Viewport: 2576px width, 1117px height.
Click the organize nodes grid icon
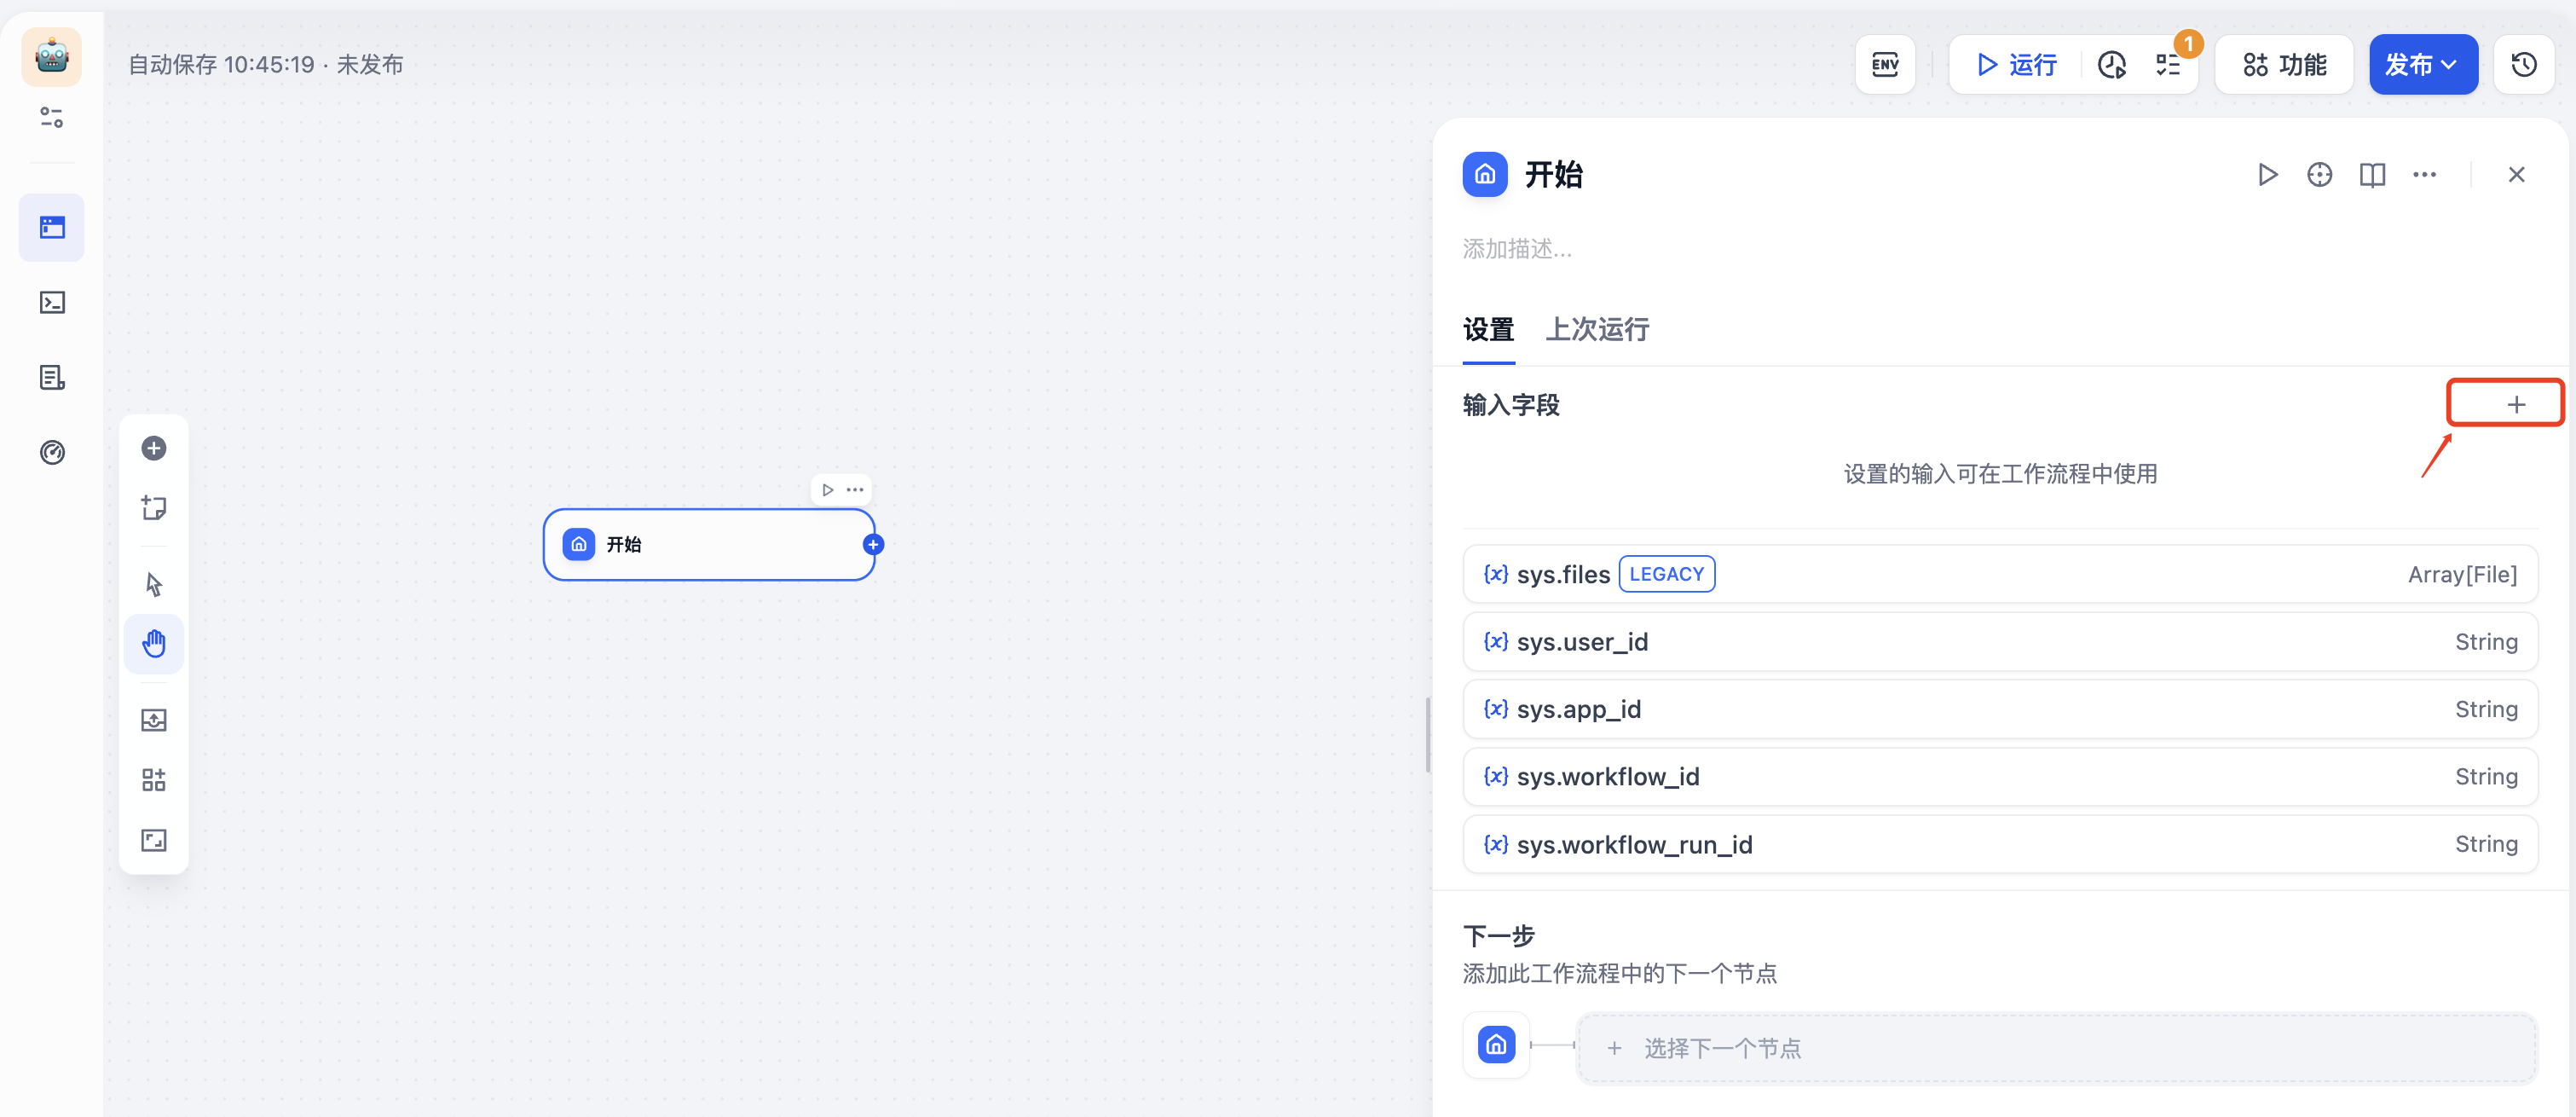[153, 780]
